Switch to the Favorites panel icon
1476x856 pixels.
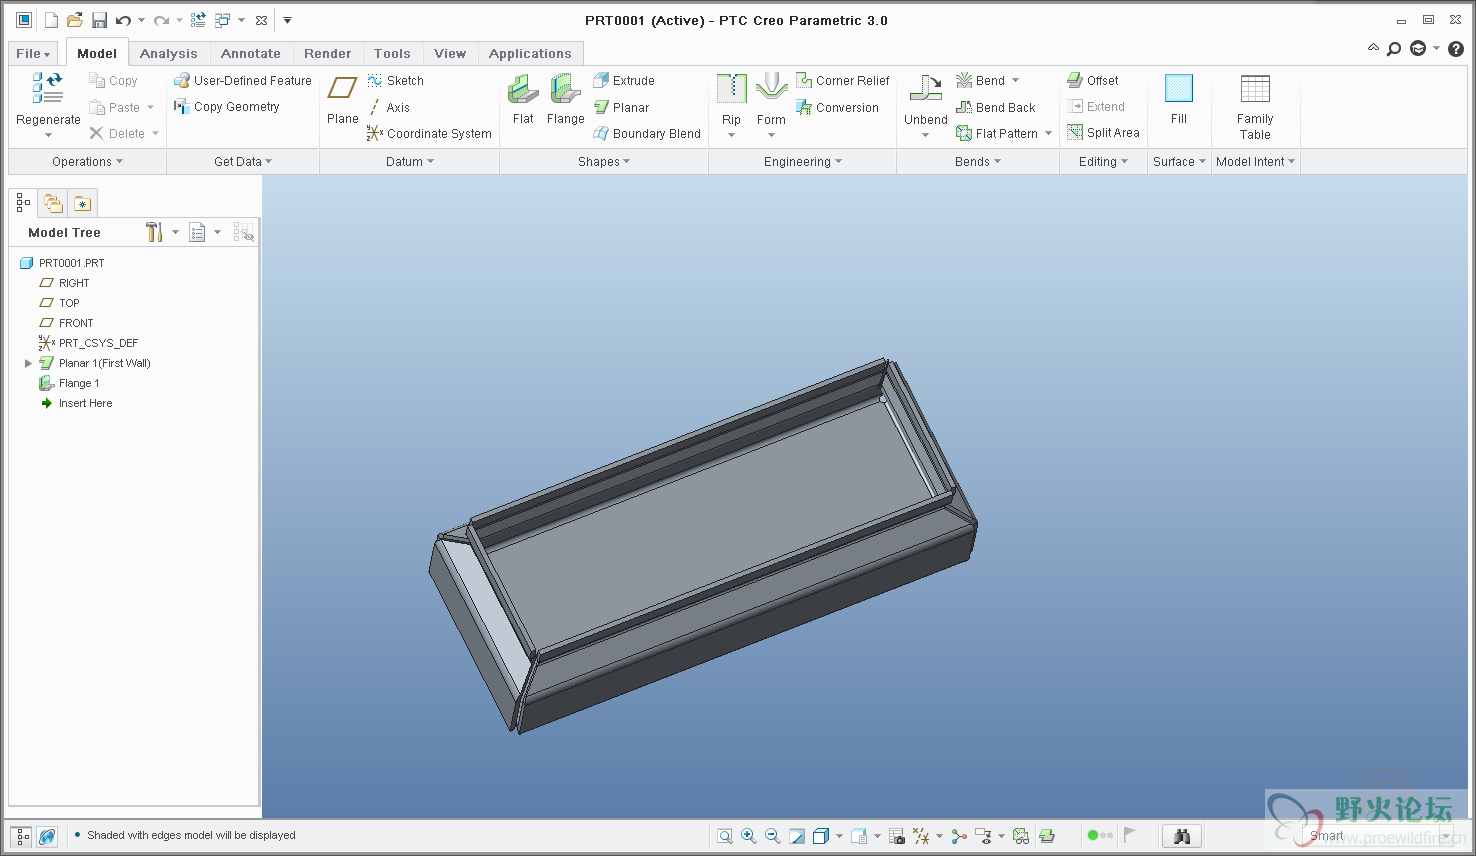[82, 204]
